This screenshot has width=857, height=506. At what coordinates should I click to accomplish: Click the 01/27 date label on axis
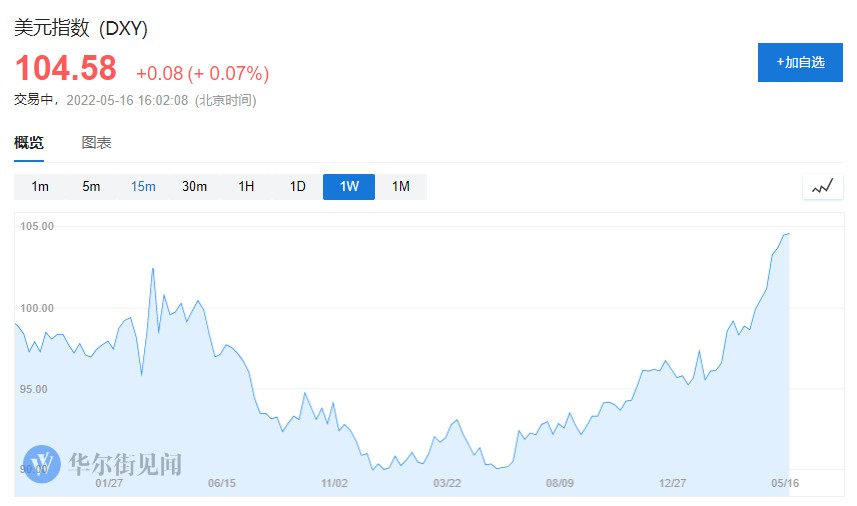109,483
